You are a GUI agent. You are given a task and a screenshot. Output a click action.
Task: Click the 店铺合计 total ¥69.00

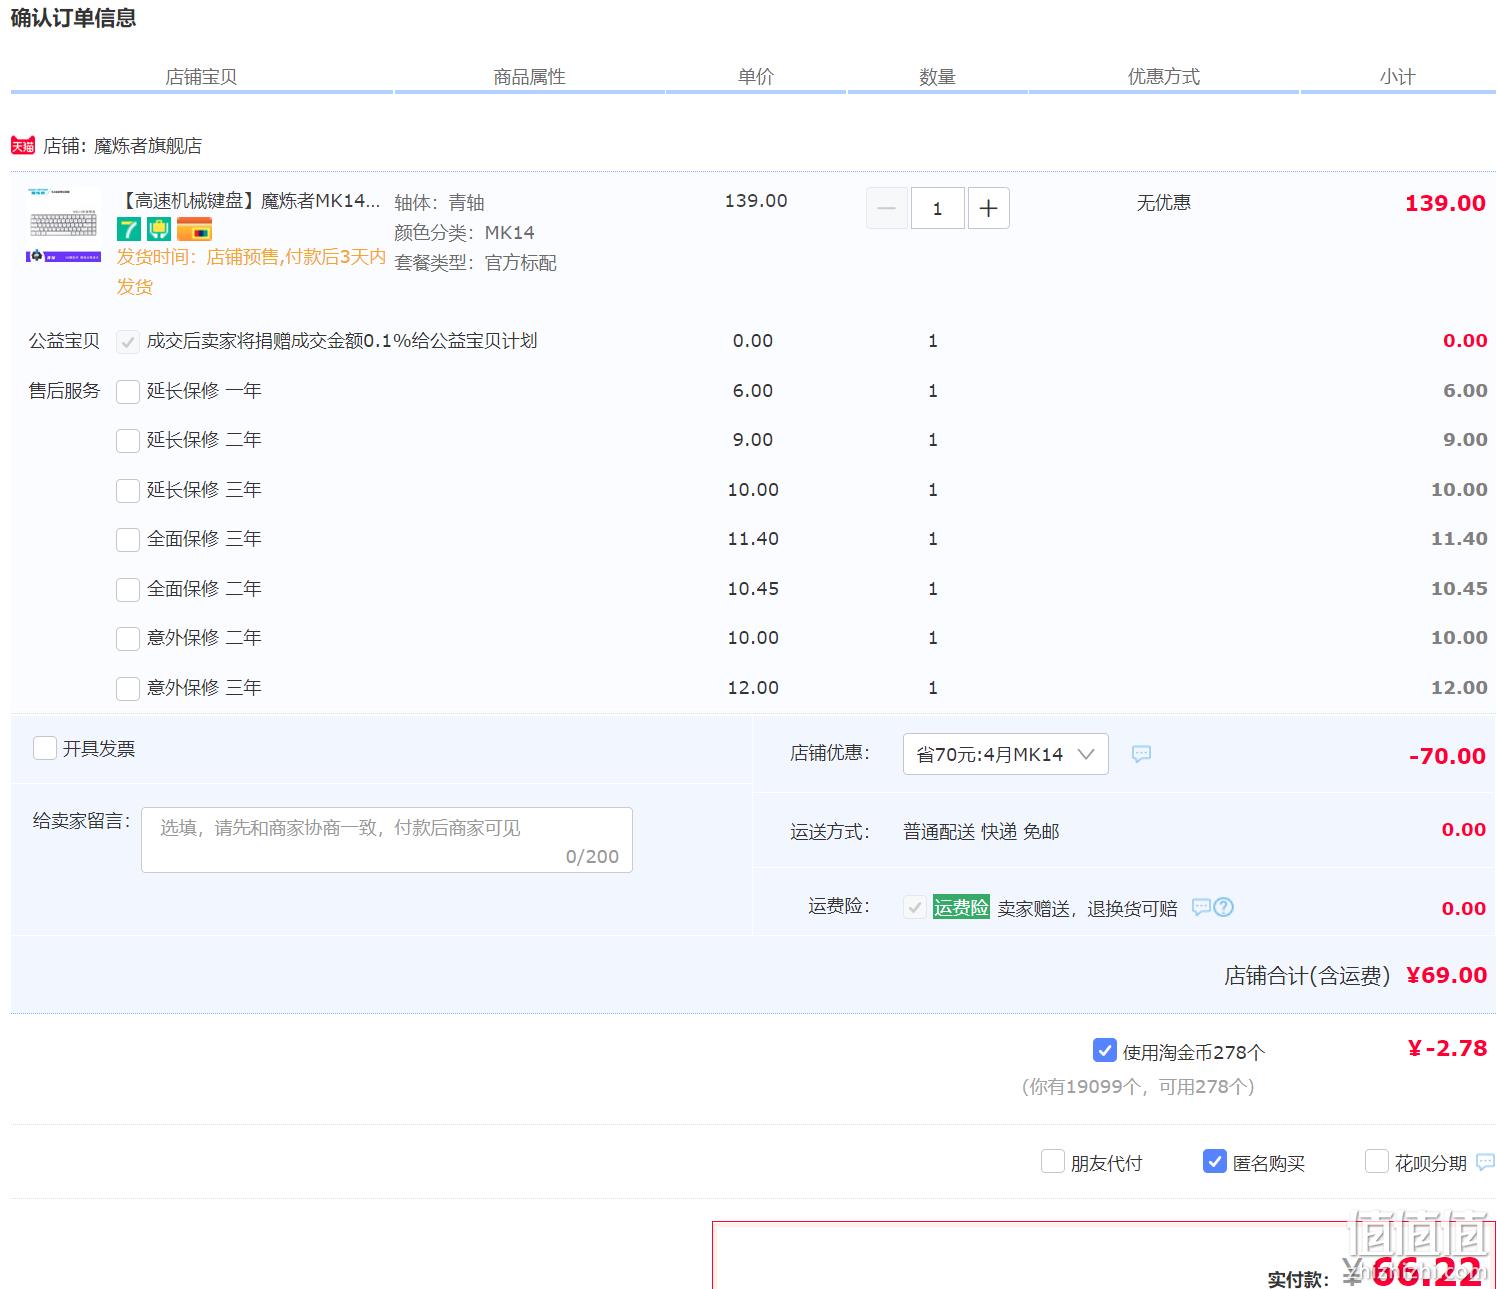click(1447, 975)
